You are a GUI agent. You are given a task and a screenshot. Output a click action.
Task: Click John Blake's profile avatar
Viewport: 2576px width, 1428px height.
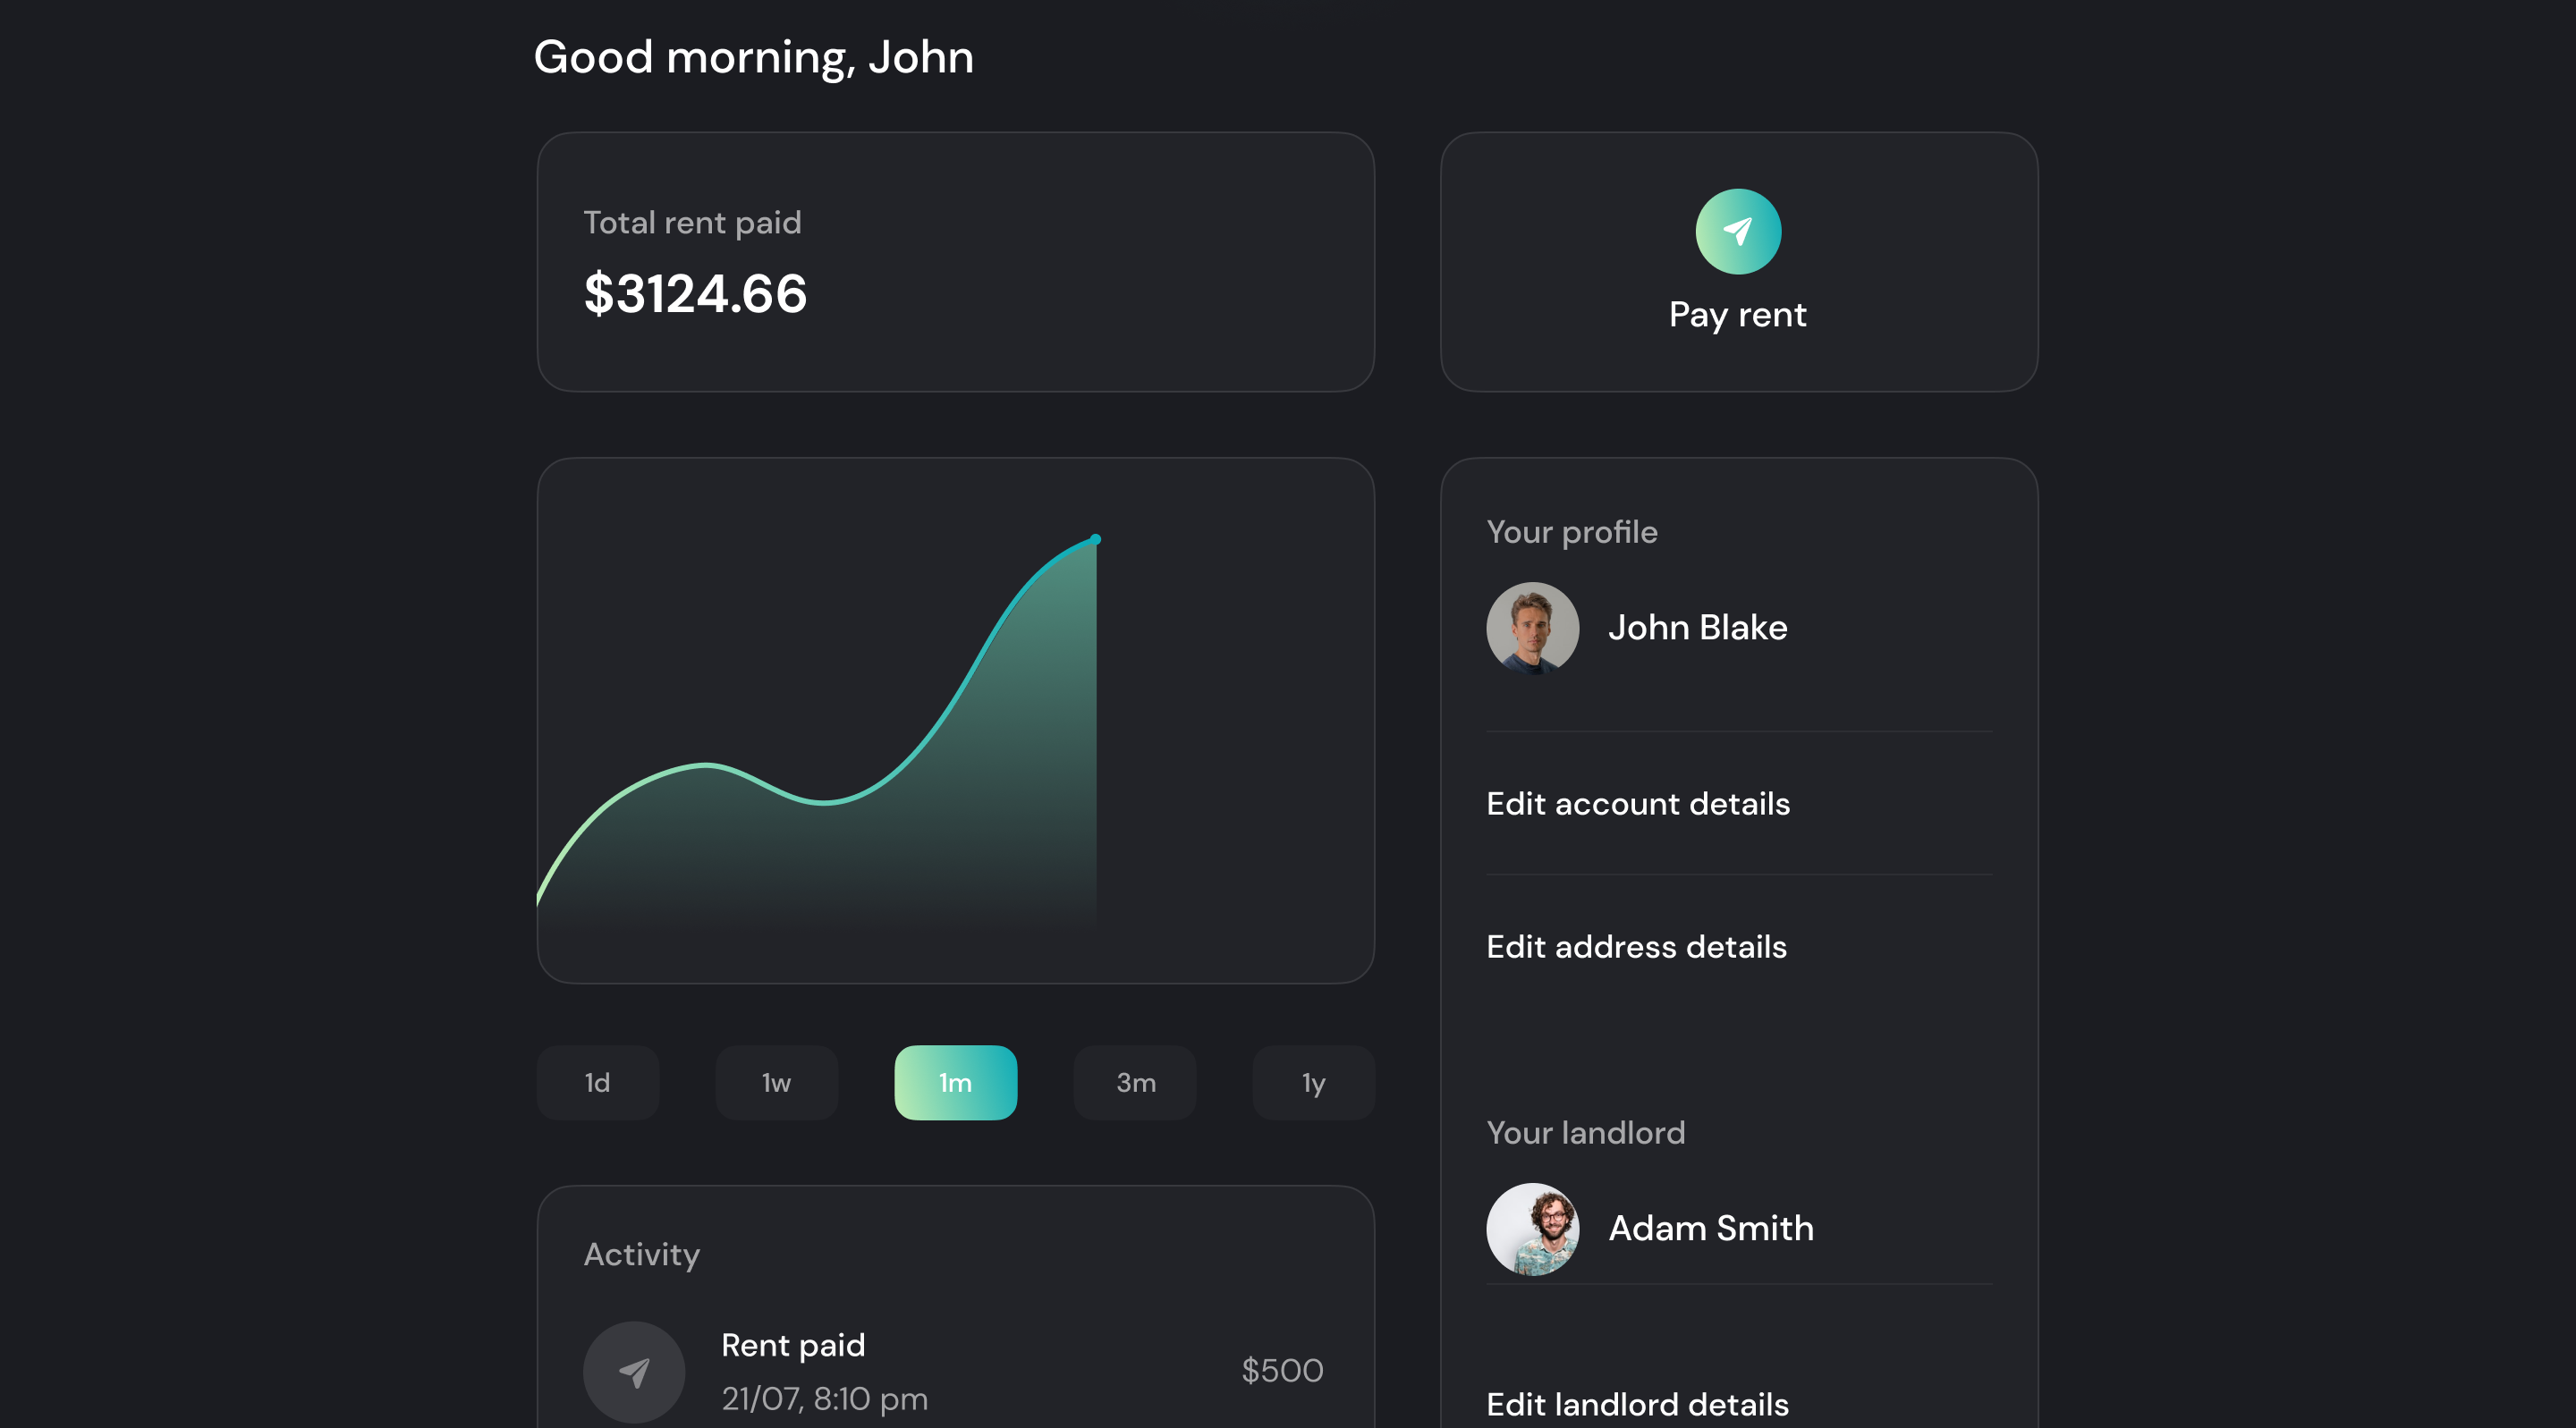[1532, 628]
